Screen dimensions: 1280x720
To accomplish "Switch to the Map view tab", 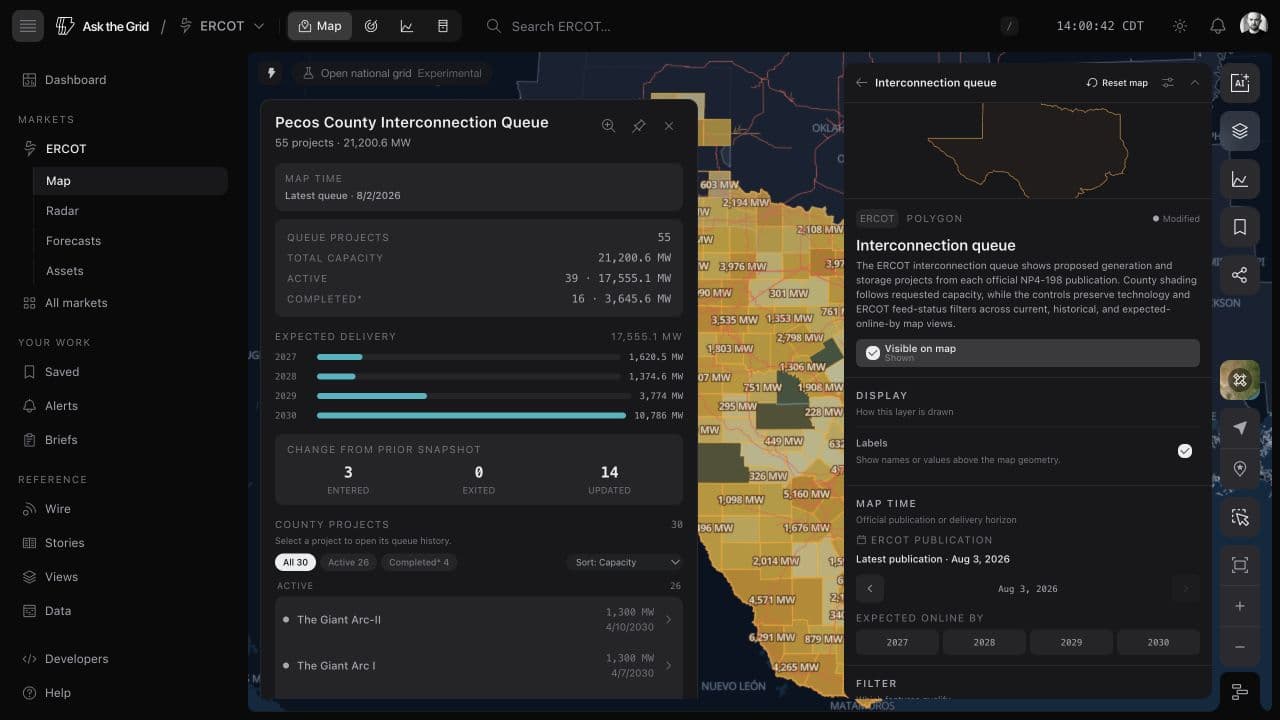I will click(319, 26).
